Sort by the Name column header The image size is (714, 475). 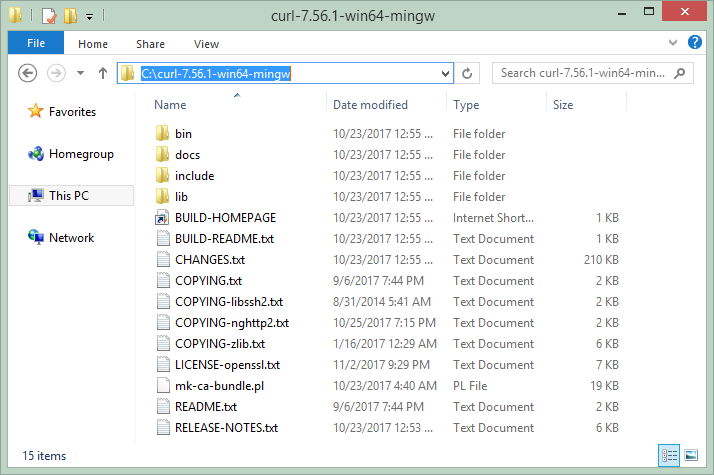click(x=170, y=105)
